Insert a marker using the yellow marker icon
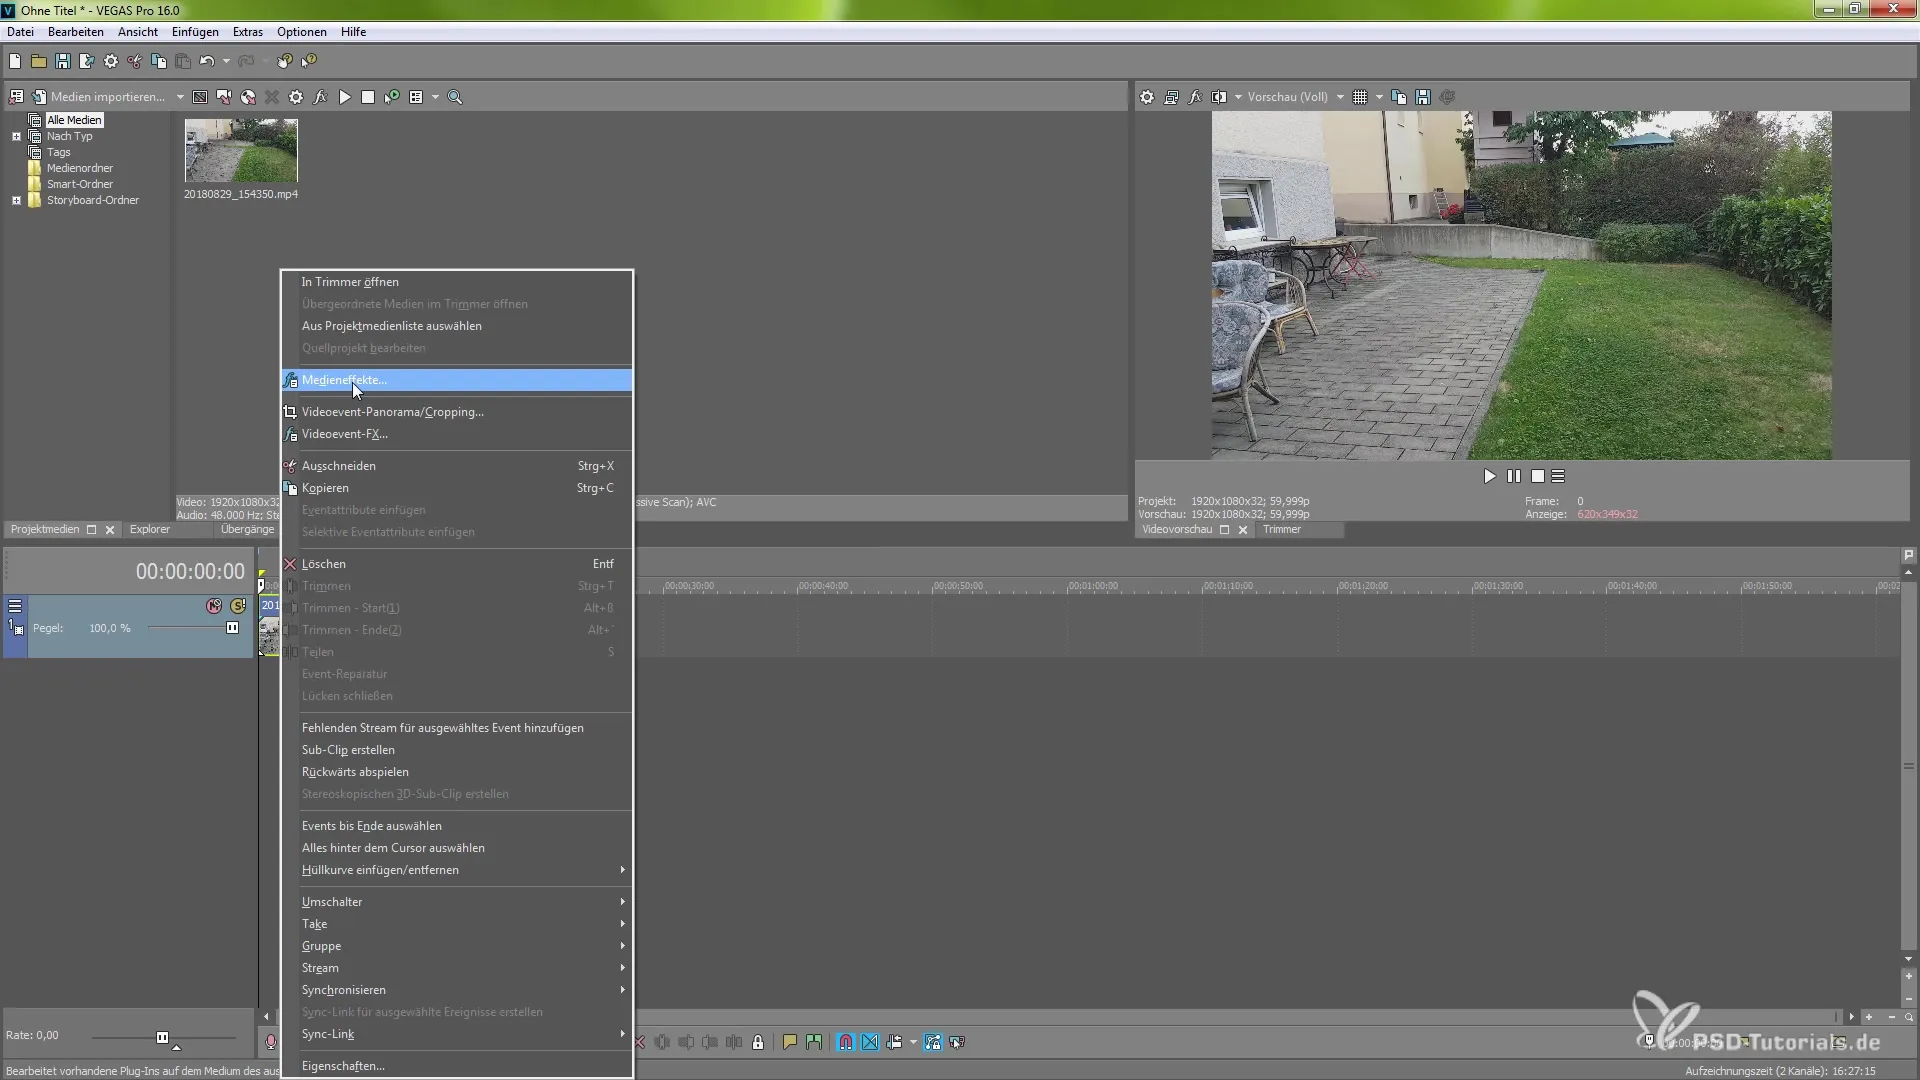The width and height of the screenshot is (1920, 1080). pyautogui.click(x=790, y=1042)
